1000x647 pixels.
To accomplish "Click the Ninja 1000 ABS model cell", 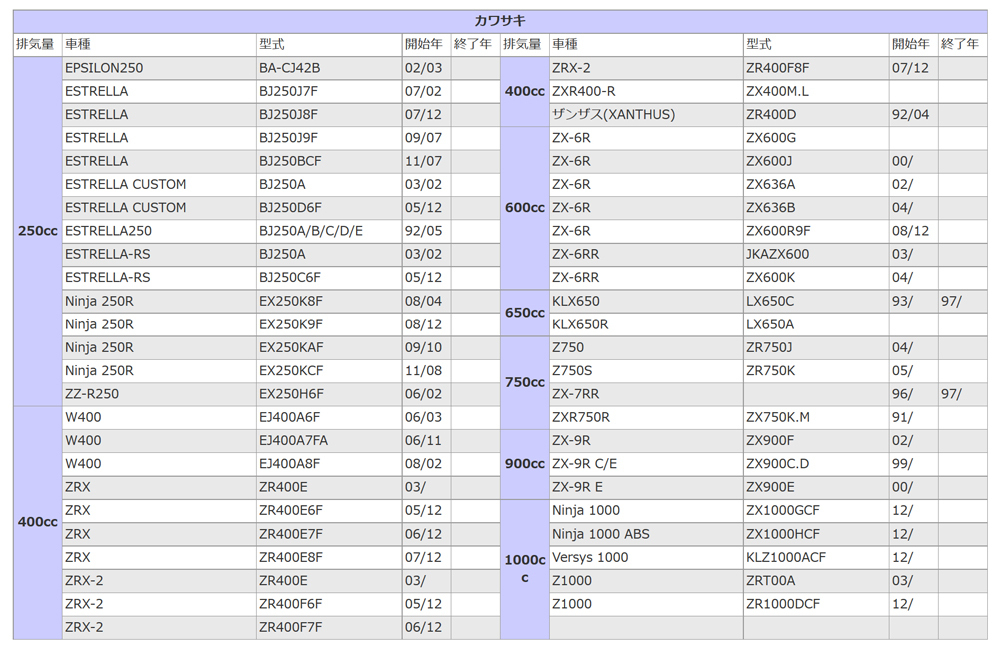I will [x=646, y=534].
